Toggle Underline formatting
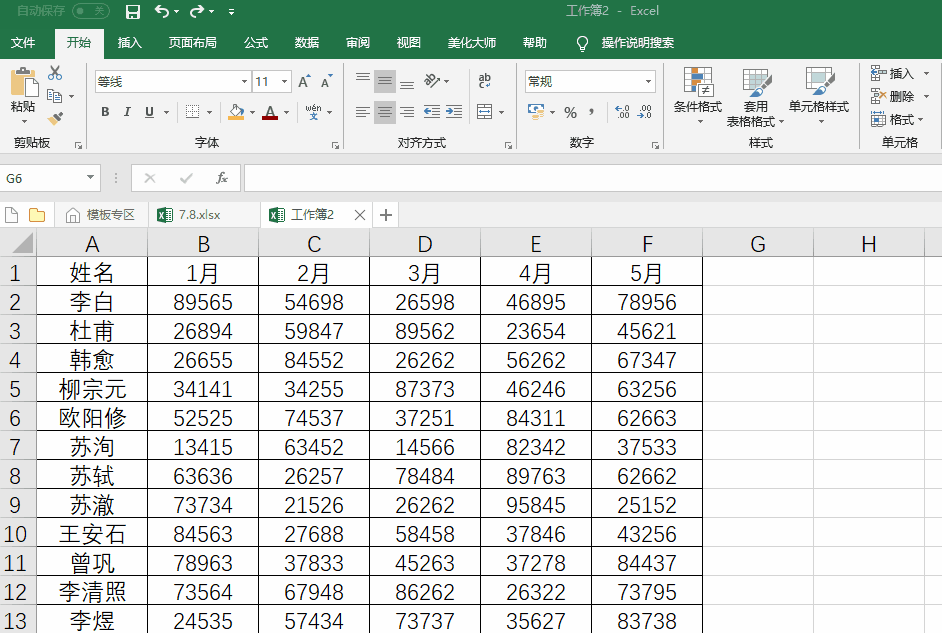This screenshot has width=942, height=633. tap(150, 112)
